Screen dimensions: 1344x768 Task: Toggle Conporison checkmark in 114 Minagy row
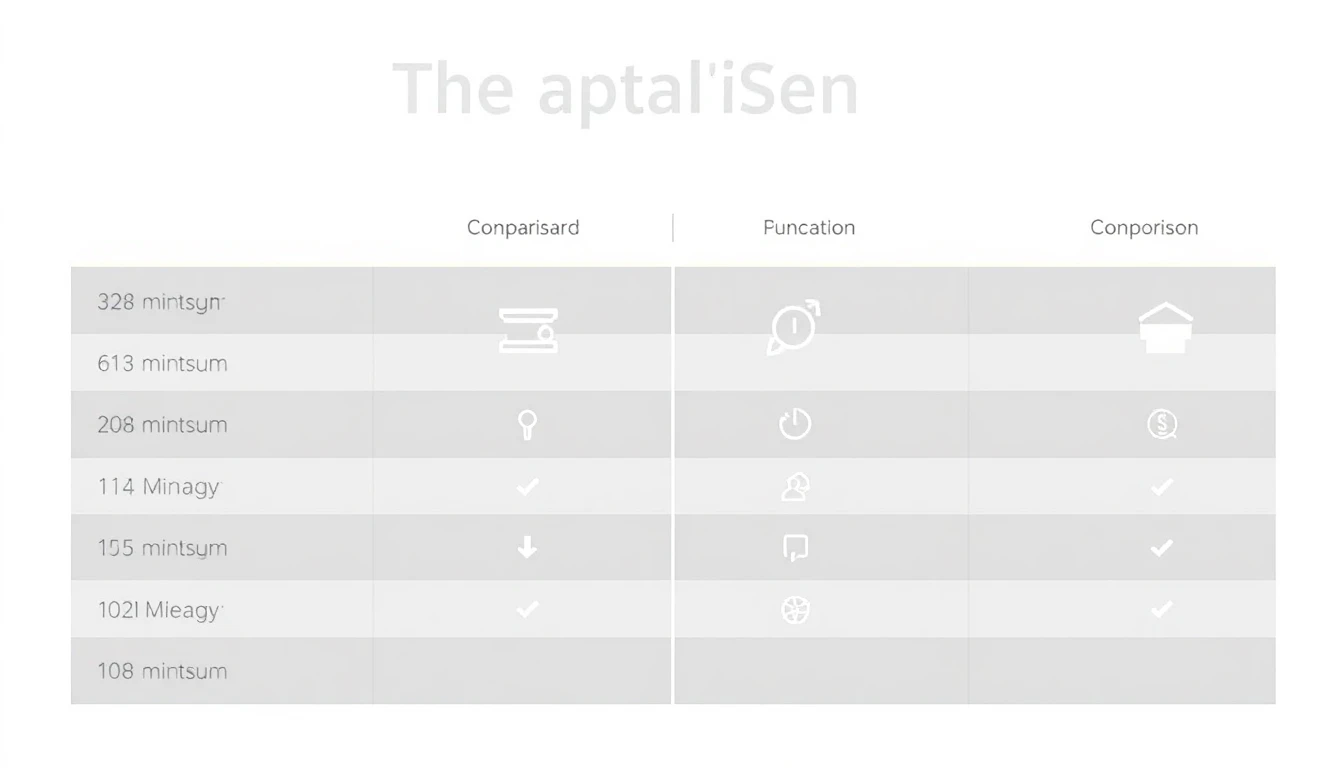[x=1162, y=487]
